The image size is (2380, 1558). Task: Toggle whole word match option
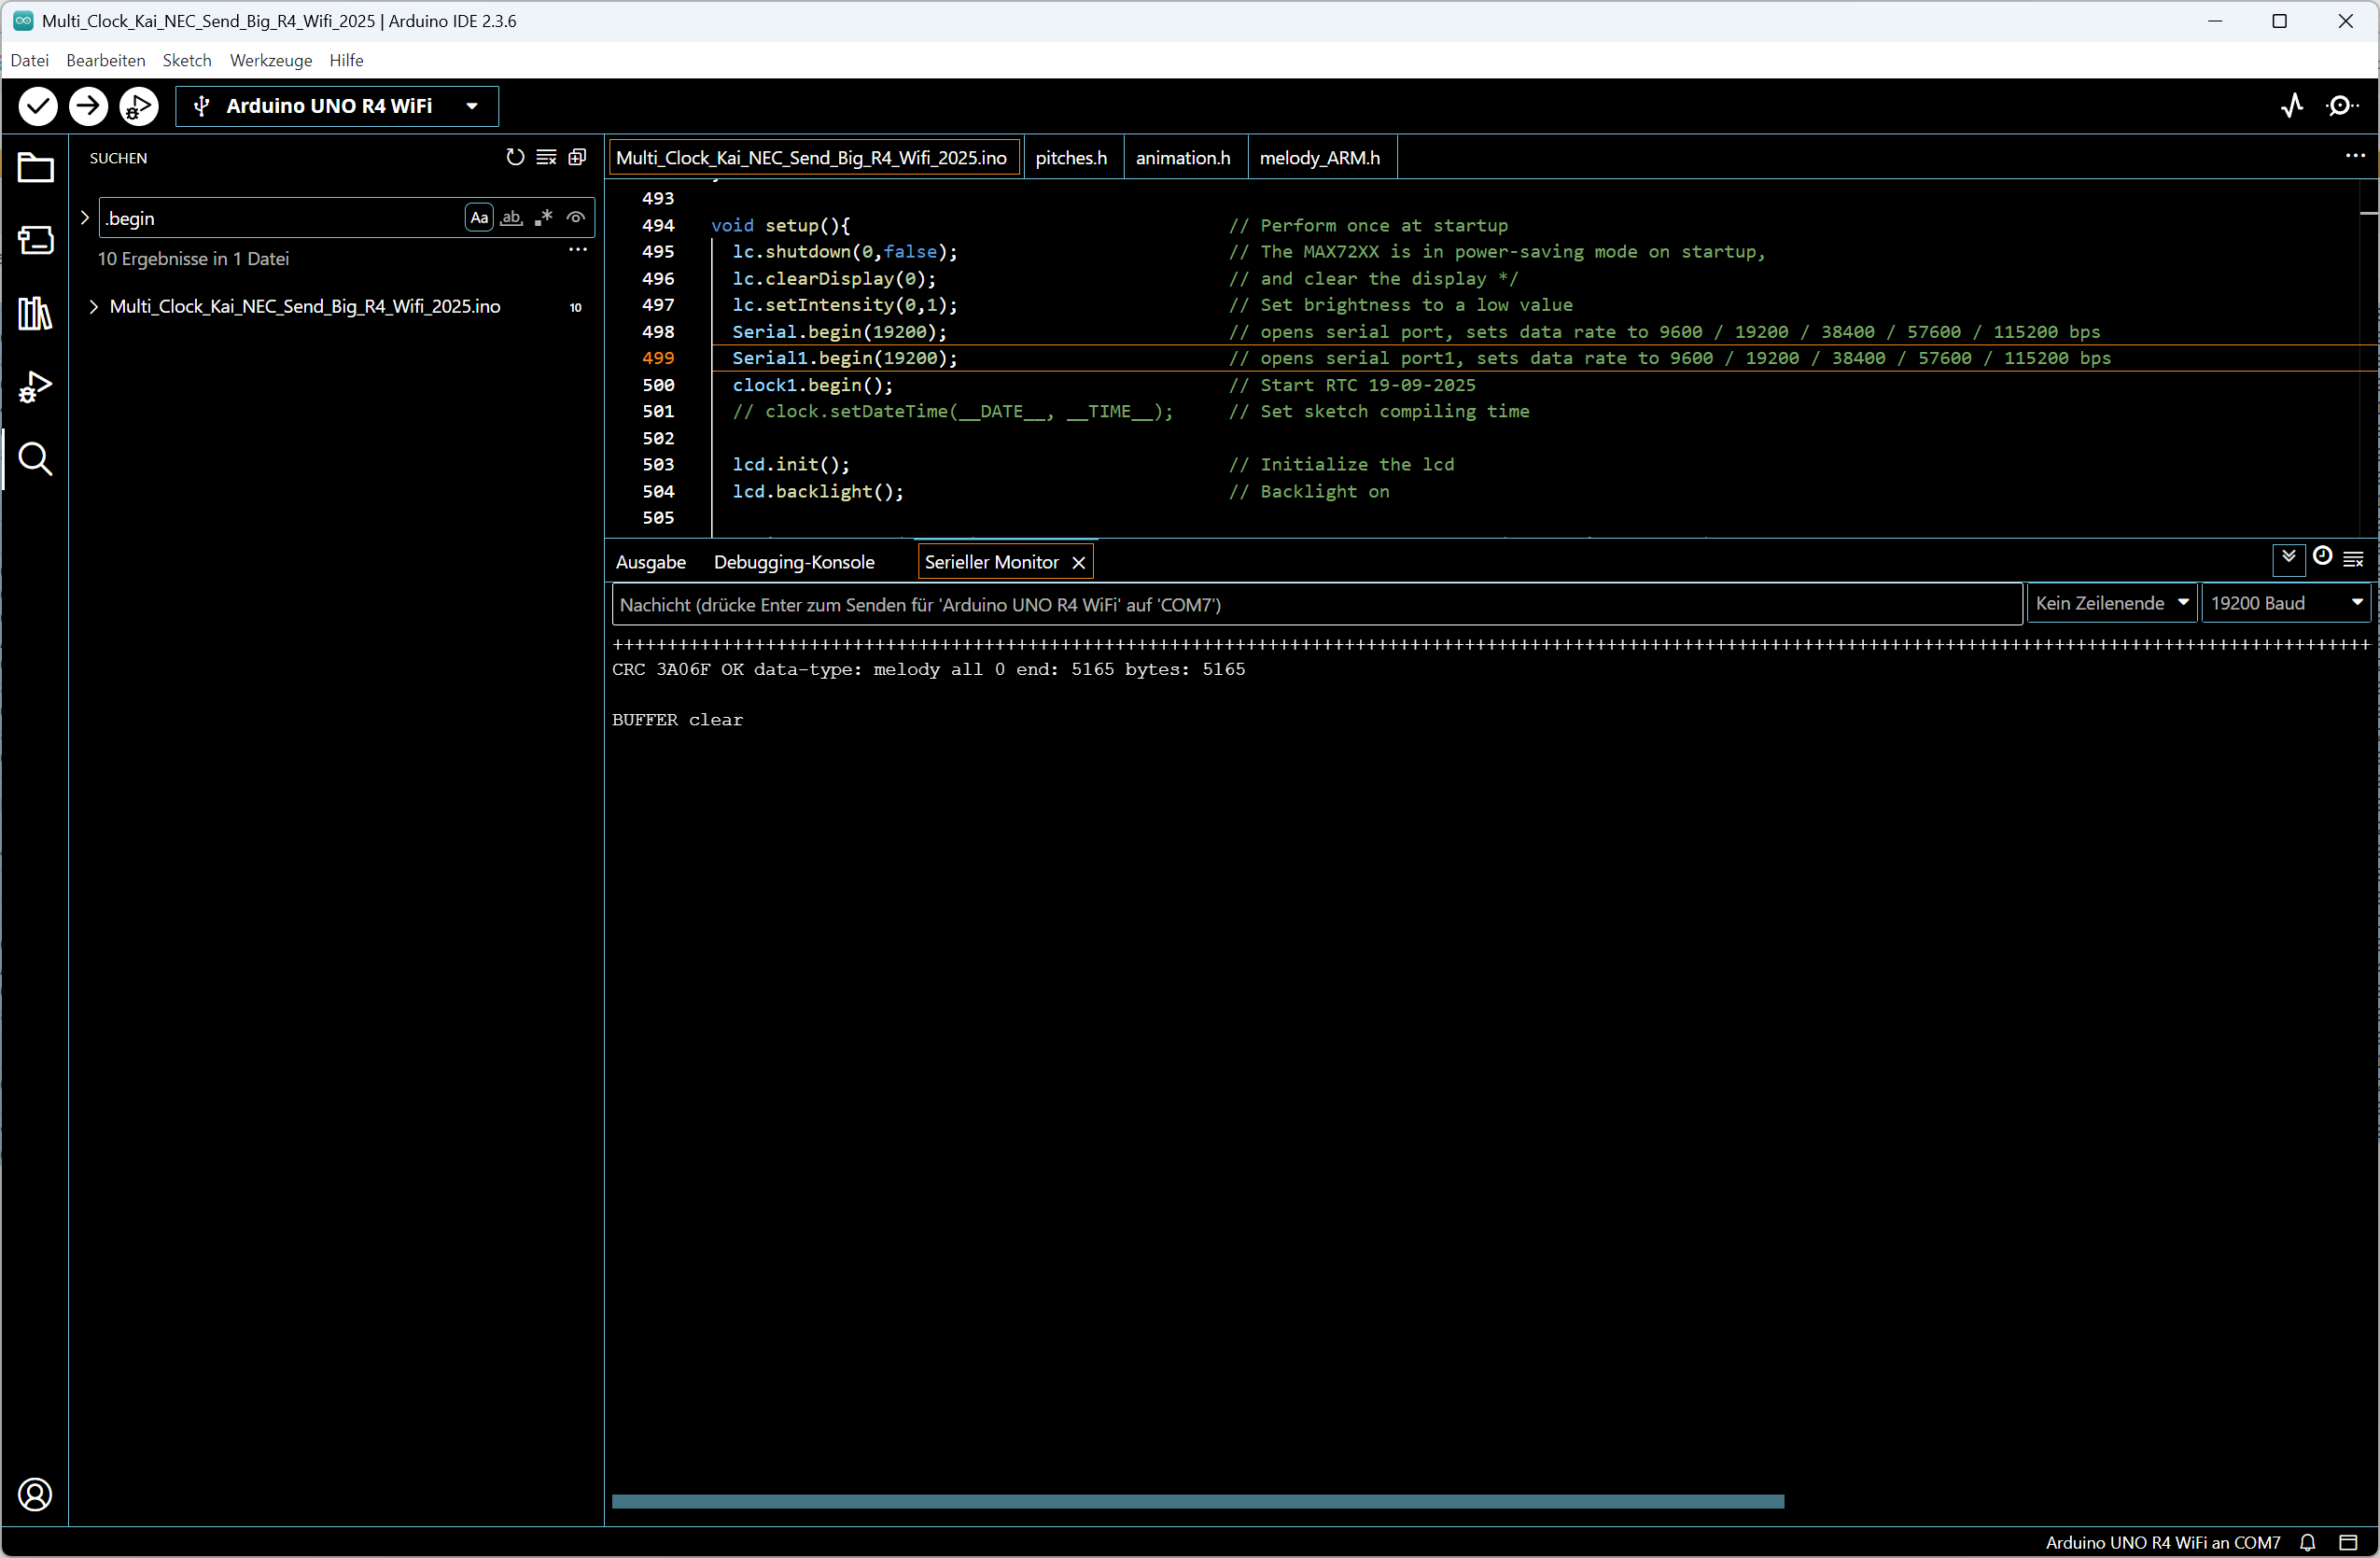tap(511, 217)
